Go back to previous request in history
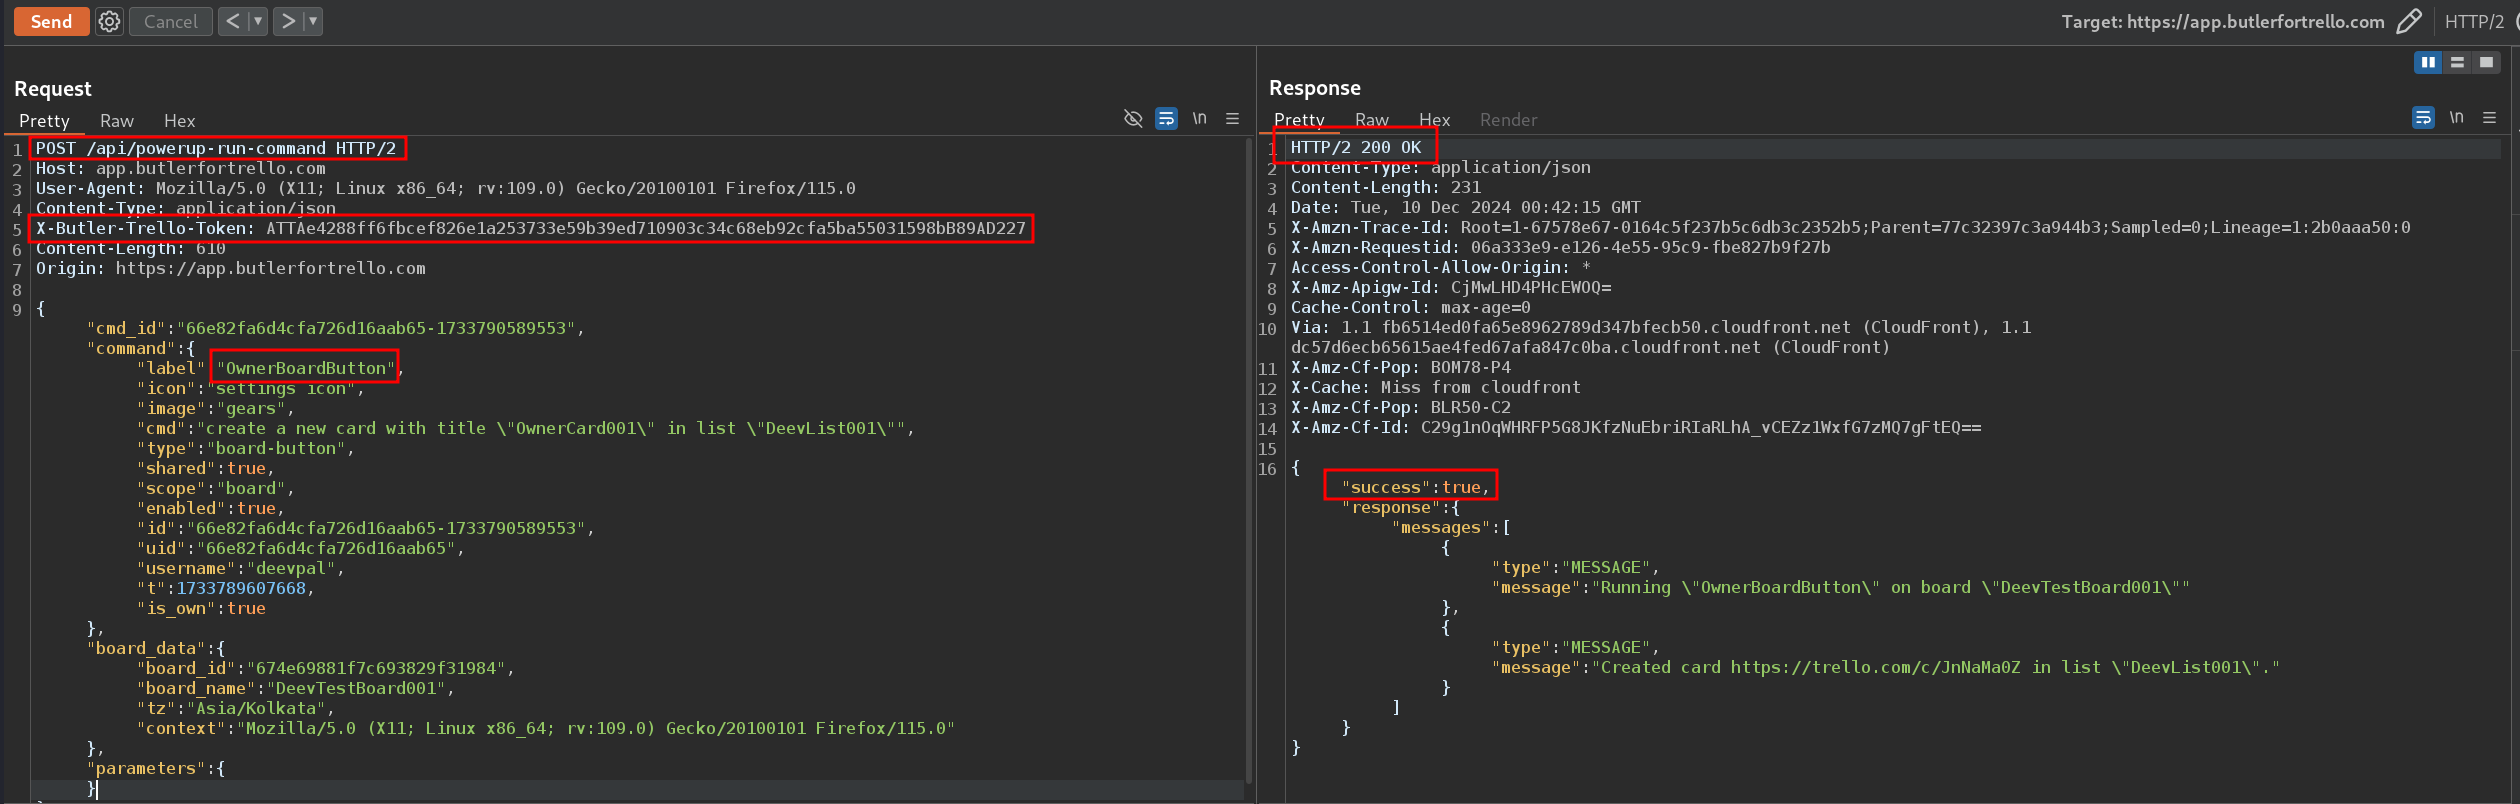Screen dimensions: 2520x804 (x=232, y=21)
